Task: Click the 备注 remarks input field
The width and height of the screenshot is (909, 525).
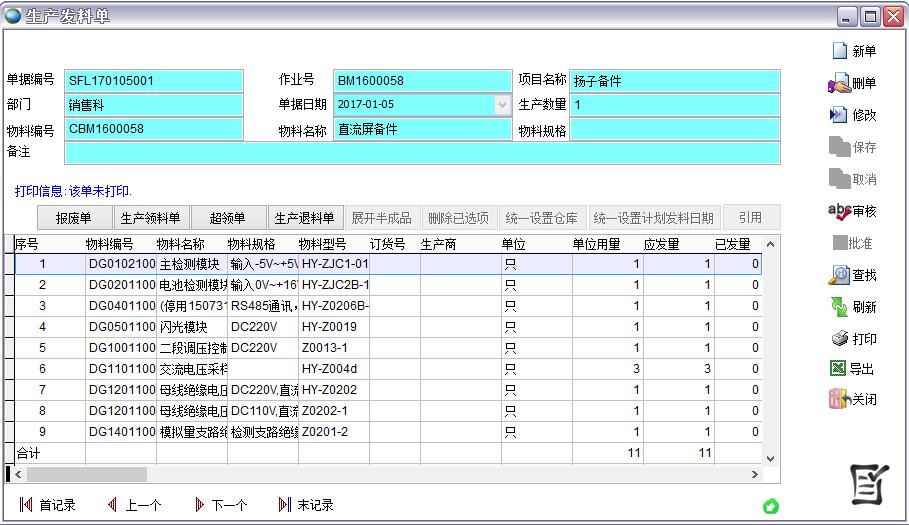Action: (x=421, y=153)
